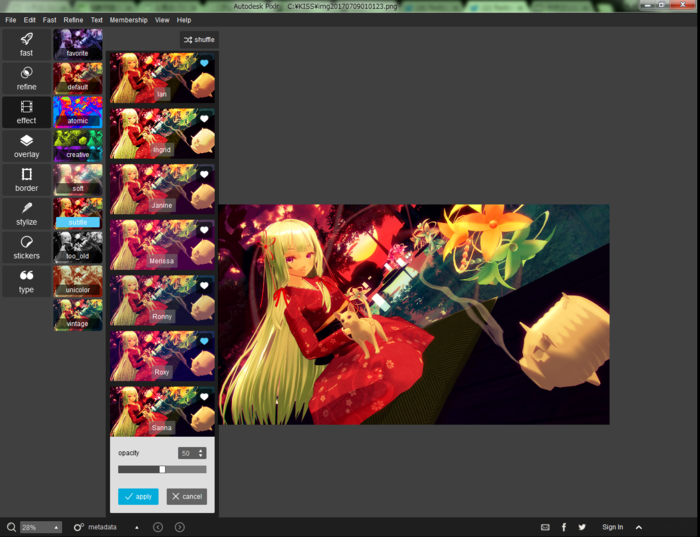Choose the unicolor effects category
700x537 pixels.
tap(78, 281)
